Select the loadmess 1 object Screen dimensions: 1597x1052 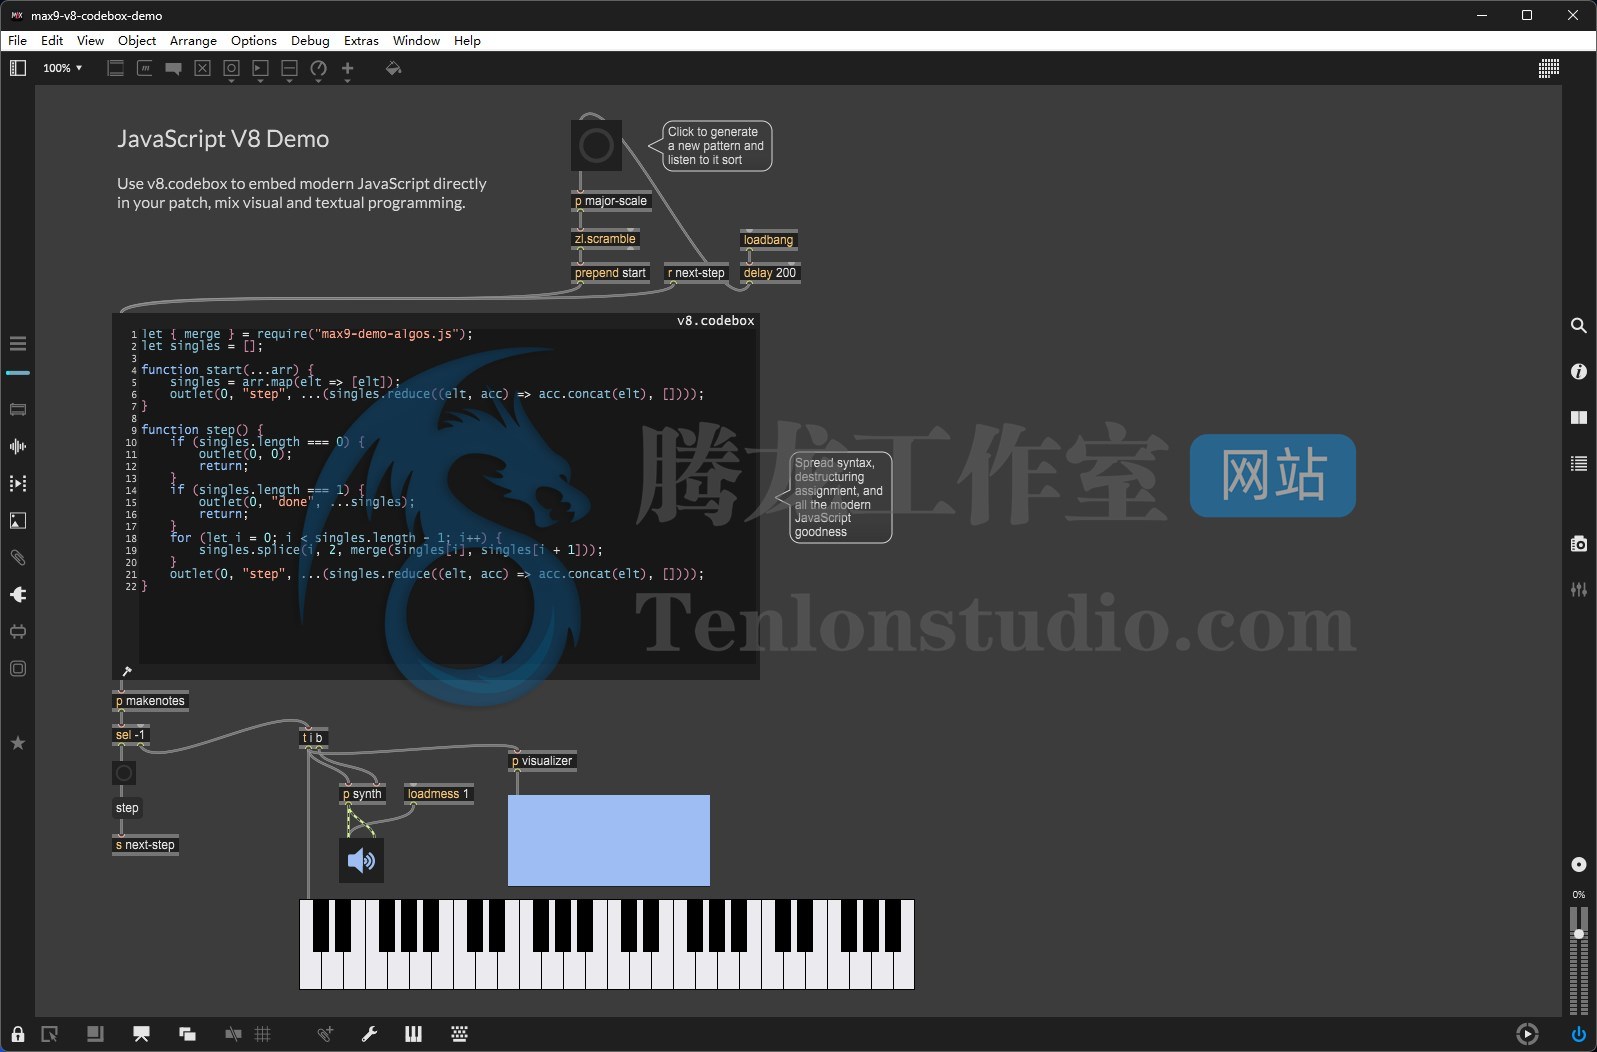coord(438,794)
